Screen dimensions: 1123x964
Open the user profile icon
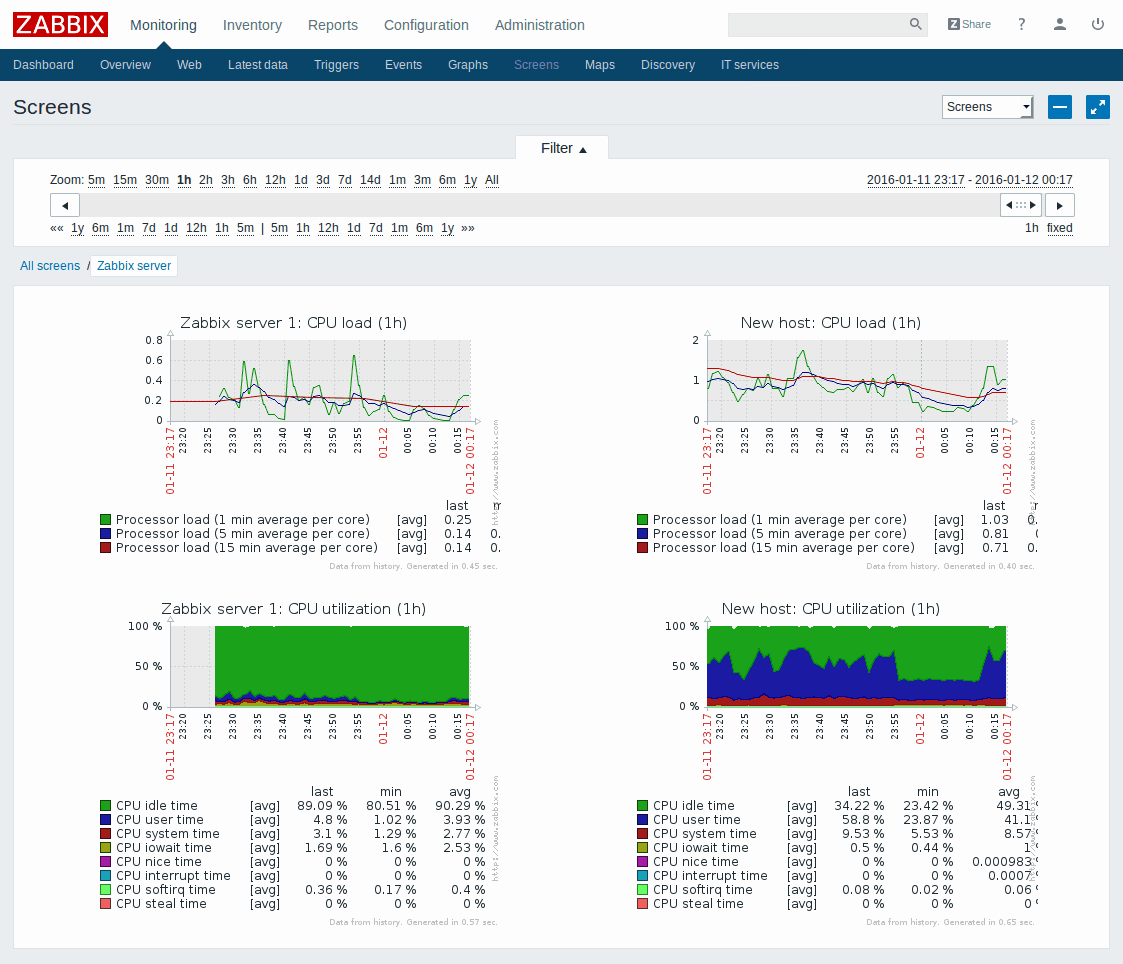point(1060,25)
